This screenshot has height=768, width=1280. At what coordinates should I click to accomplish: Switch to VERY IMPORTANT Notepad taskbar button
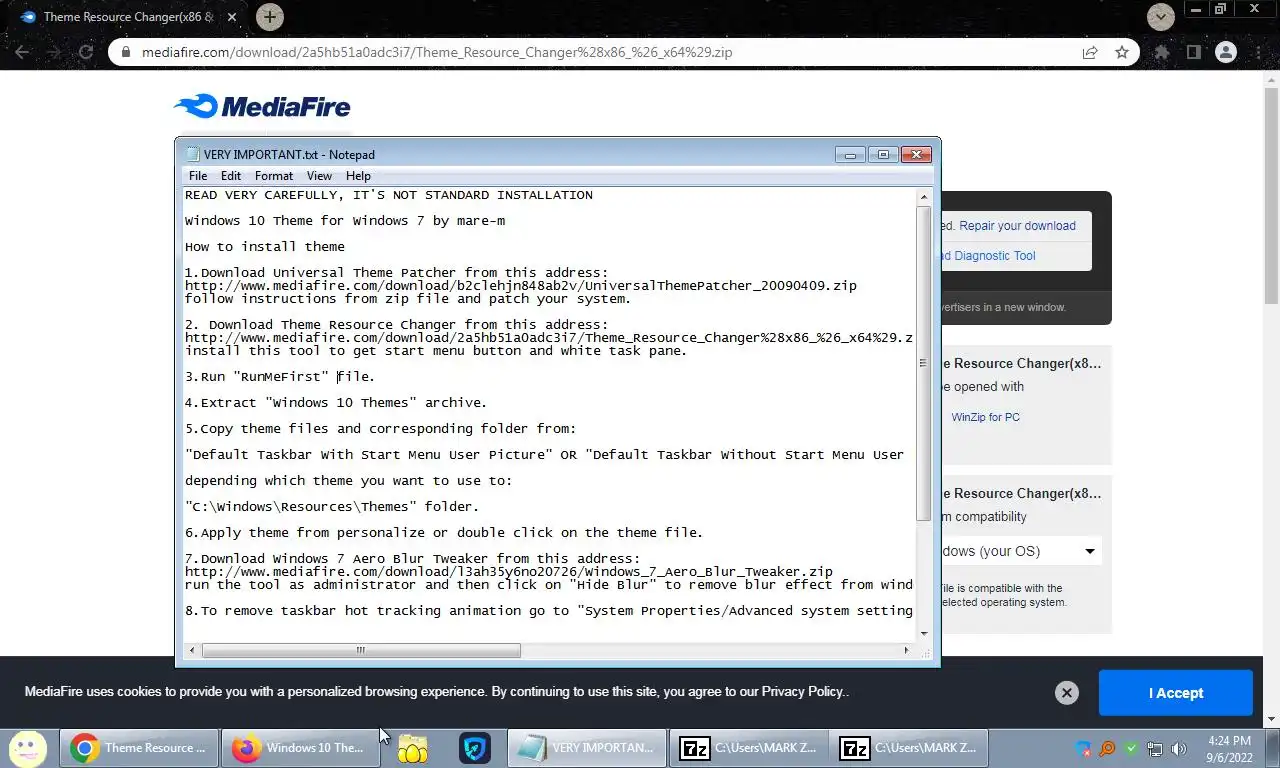(588, 748)
